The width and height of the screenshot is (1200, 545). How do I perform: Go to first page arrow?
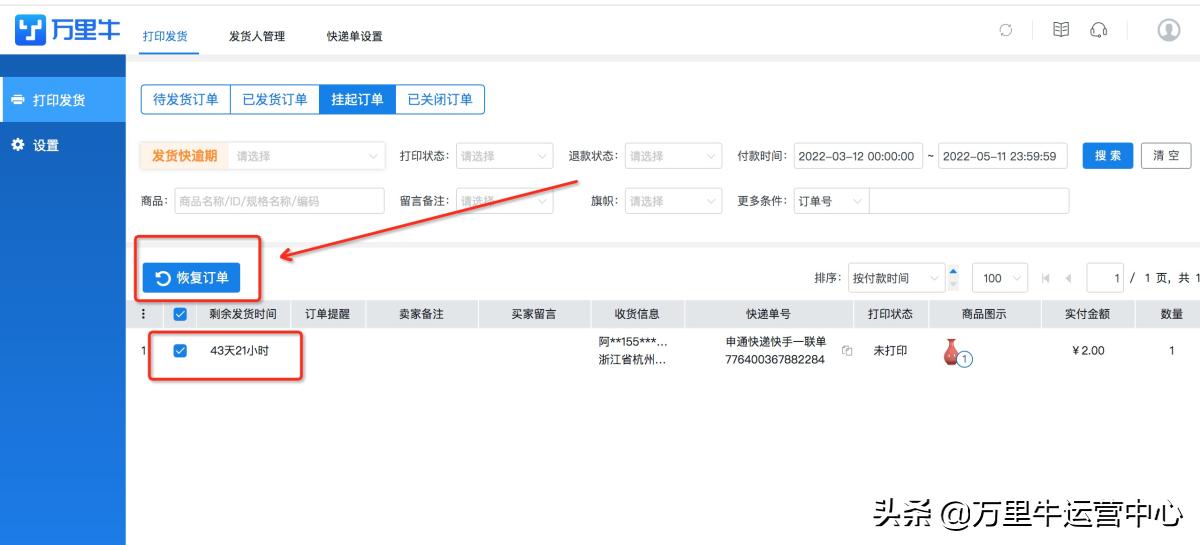click(x=1045, y=278)
